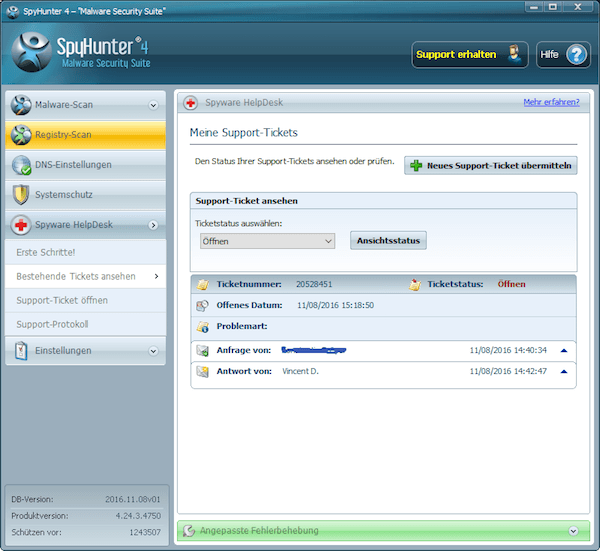Toggle the Spyware HelpDesk section arrow
Image resolution: width=600 pixels, height=551 pixels.
(153, 225)
